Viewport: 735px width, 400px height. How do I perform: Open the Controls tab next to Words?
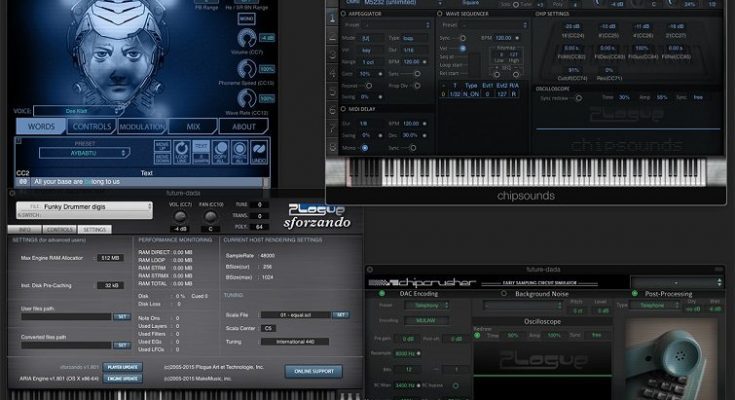[93, 127]
